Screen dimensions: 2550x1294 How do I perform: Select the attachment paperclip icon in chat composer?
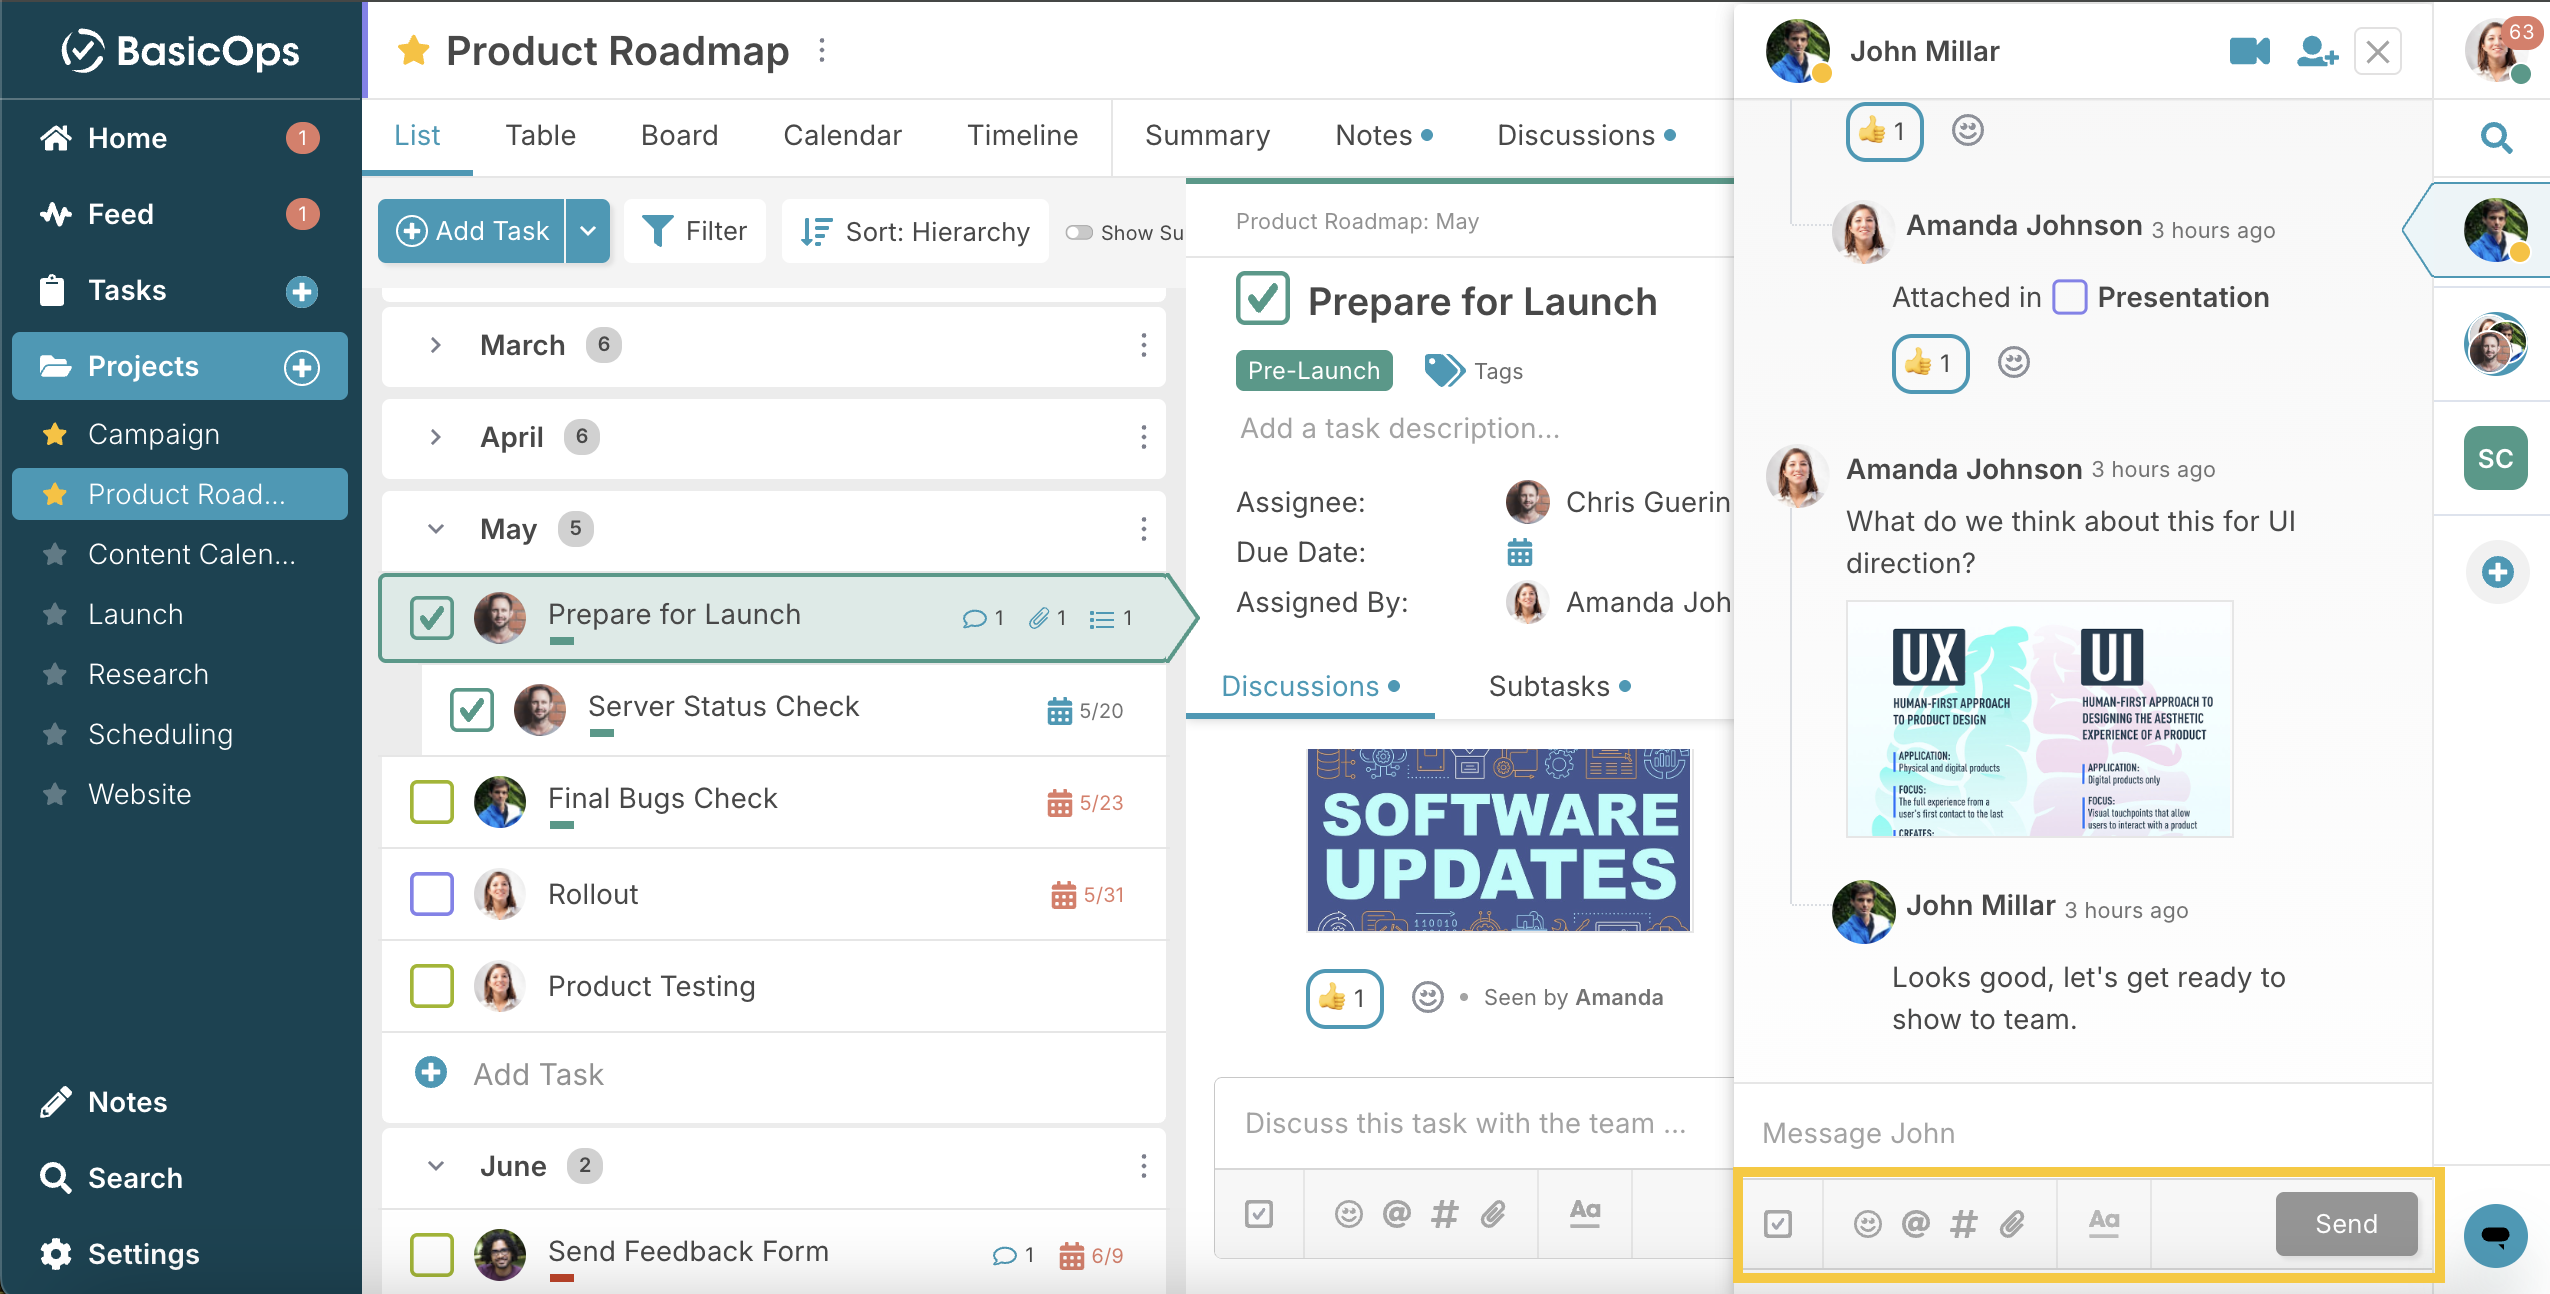click(2012, 1223)
